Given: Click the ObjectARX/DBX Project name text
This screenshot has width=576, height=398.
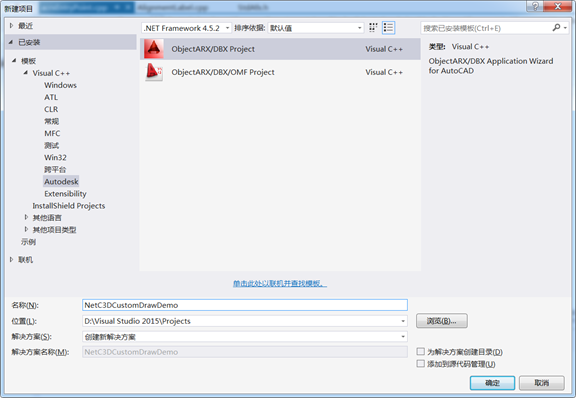Looking at the screenshot, I should coord(213,49).
